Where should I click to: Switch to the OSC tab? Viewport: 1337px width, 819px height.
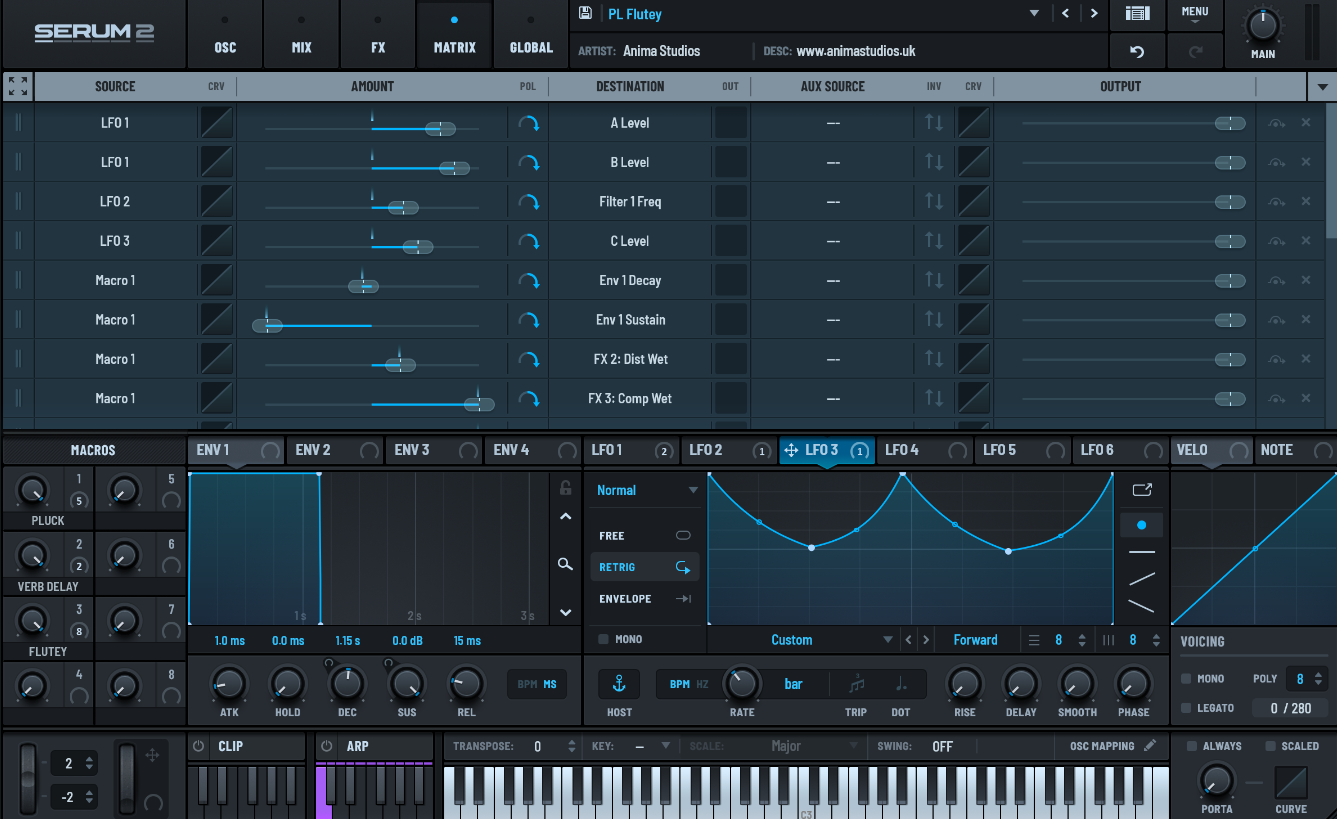(225, 34)
